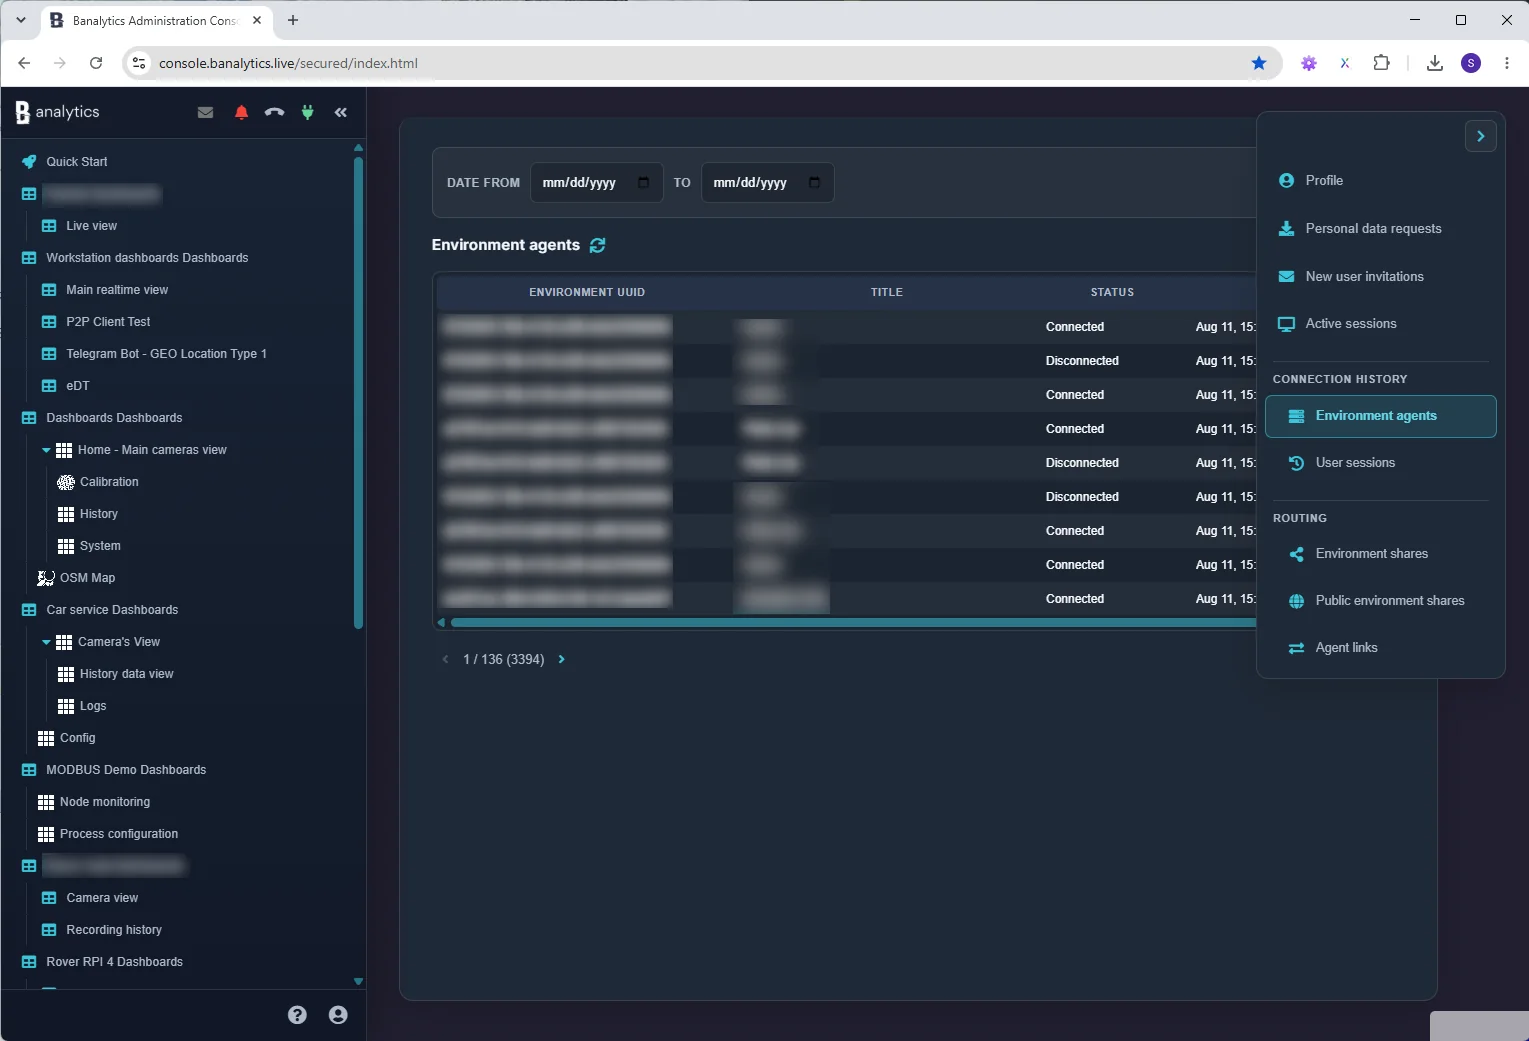
Task: Select Process configuration
Action: 118,834
